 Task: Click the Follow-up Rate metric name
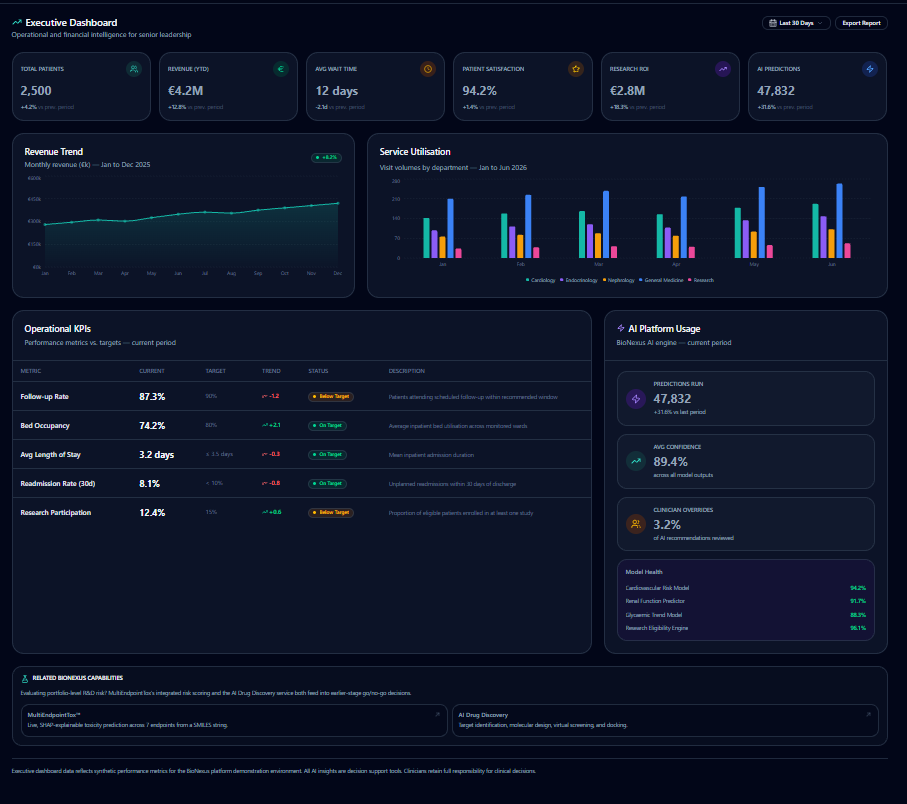pyautogui.click(x=45, y=397)
